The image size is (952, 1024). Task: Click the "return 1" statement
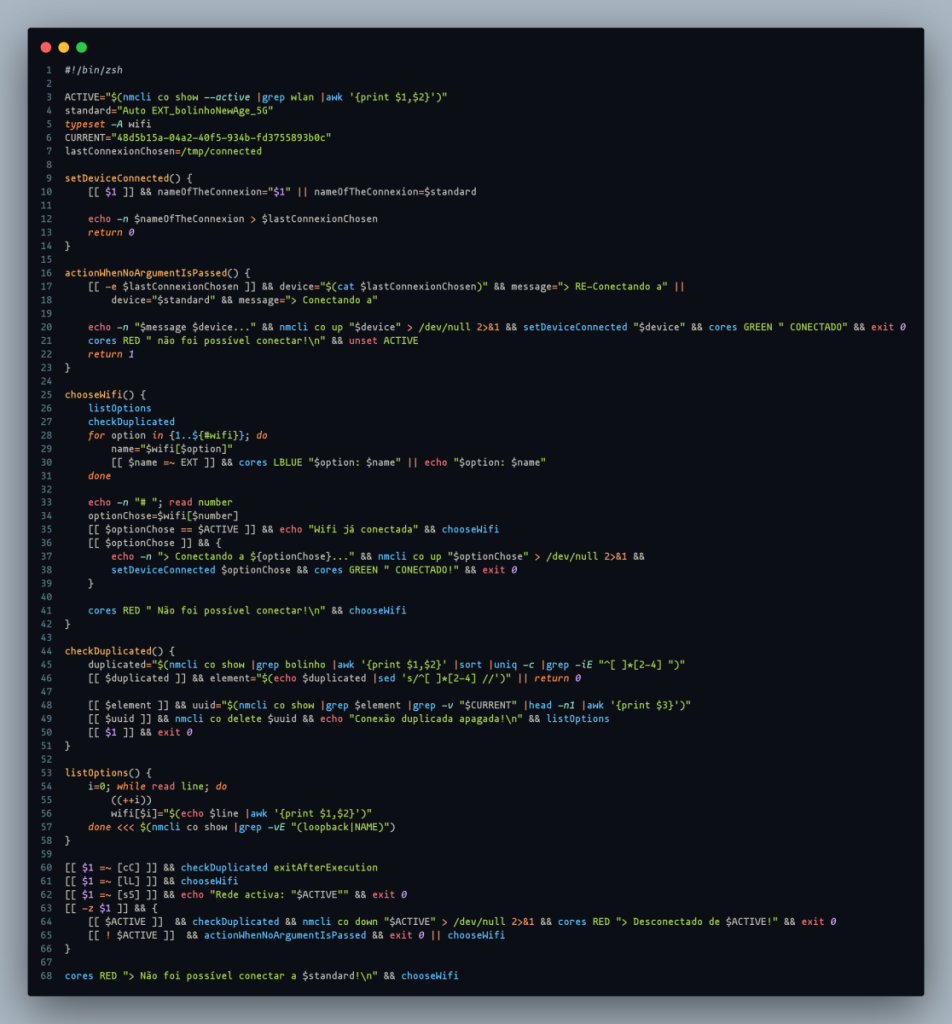point(110,354)
